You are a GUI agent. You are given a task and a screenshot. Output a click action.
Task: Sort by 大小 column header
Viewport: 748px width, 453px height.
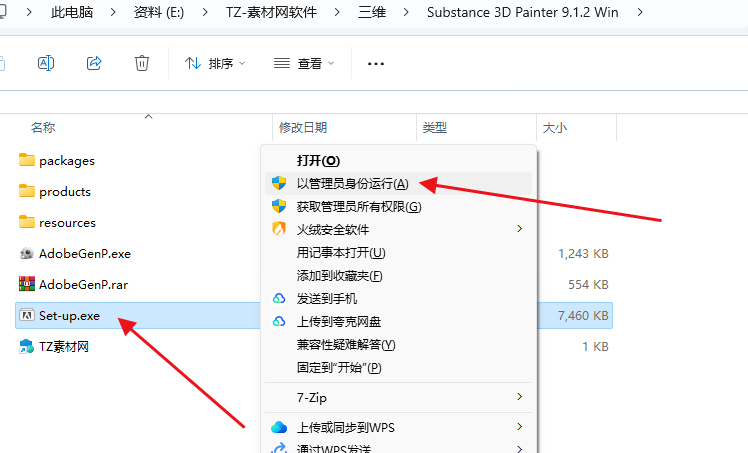tap(555, 127)
